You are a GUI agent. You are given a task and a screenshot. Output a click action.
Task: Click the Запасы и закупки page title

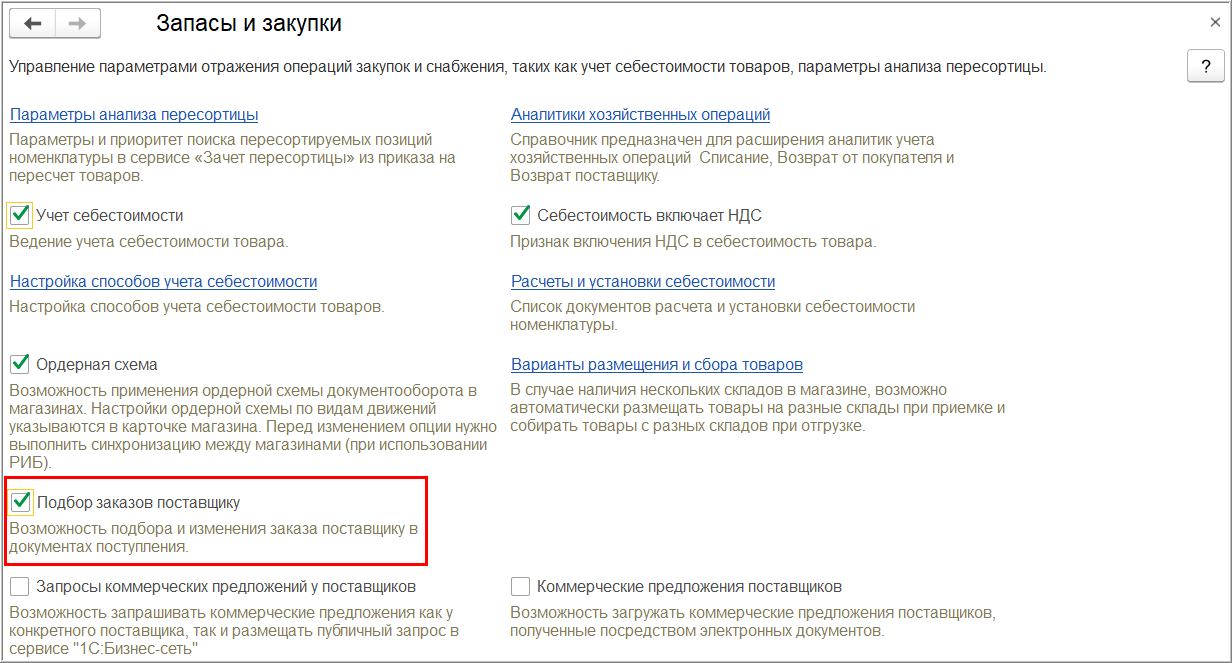pos(256,23)
